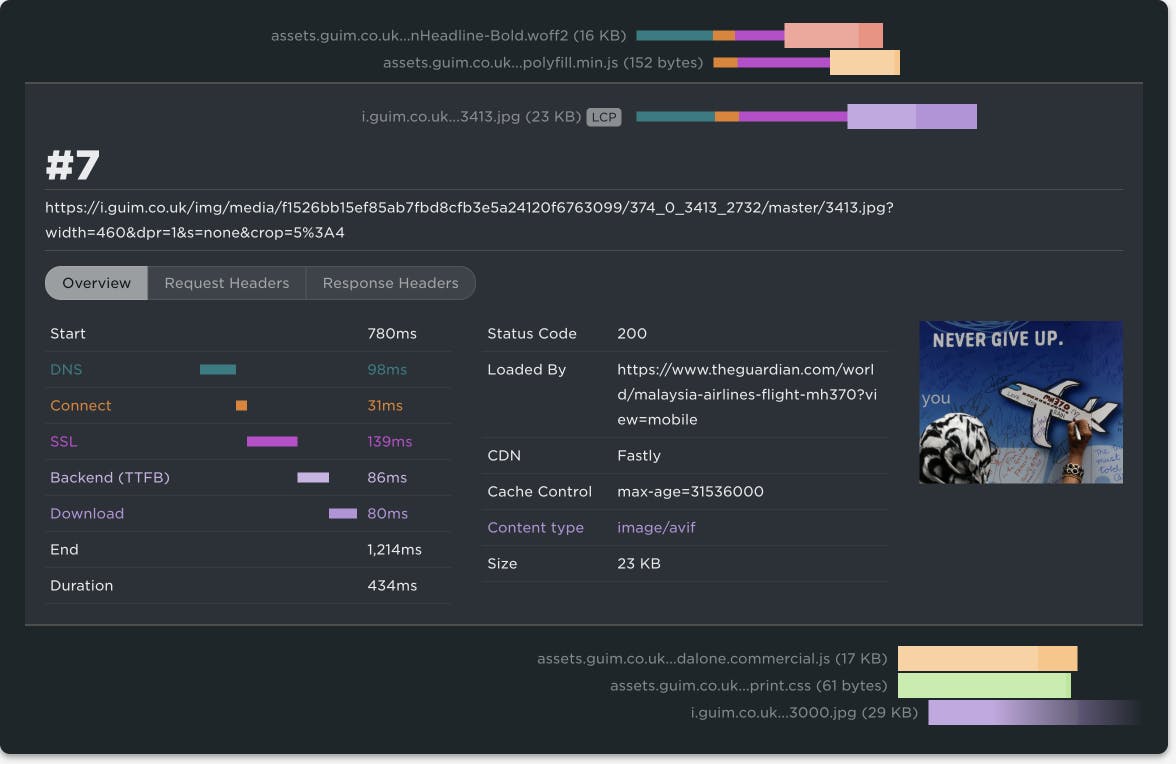Click the orange Connect timing bar
This screenshot has width=1176, height=764.
coord(241,405)
